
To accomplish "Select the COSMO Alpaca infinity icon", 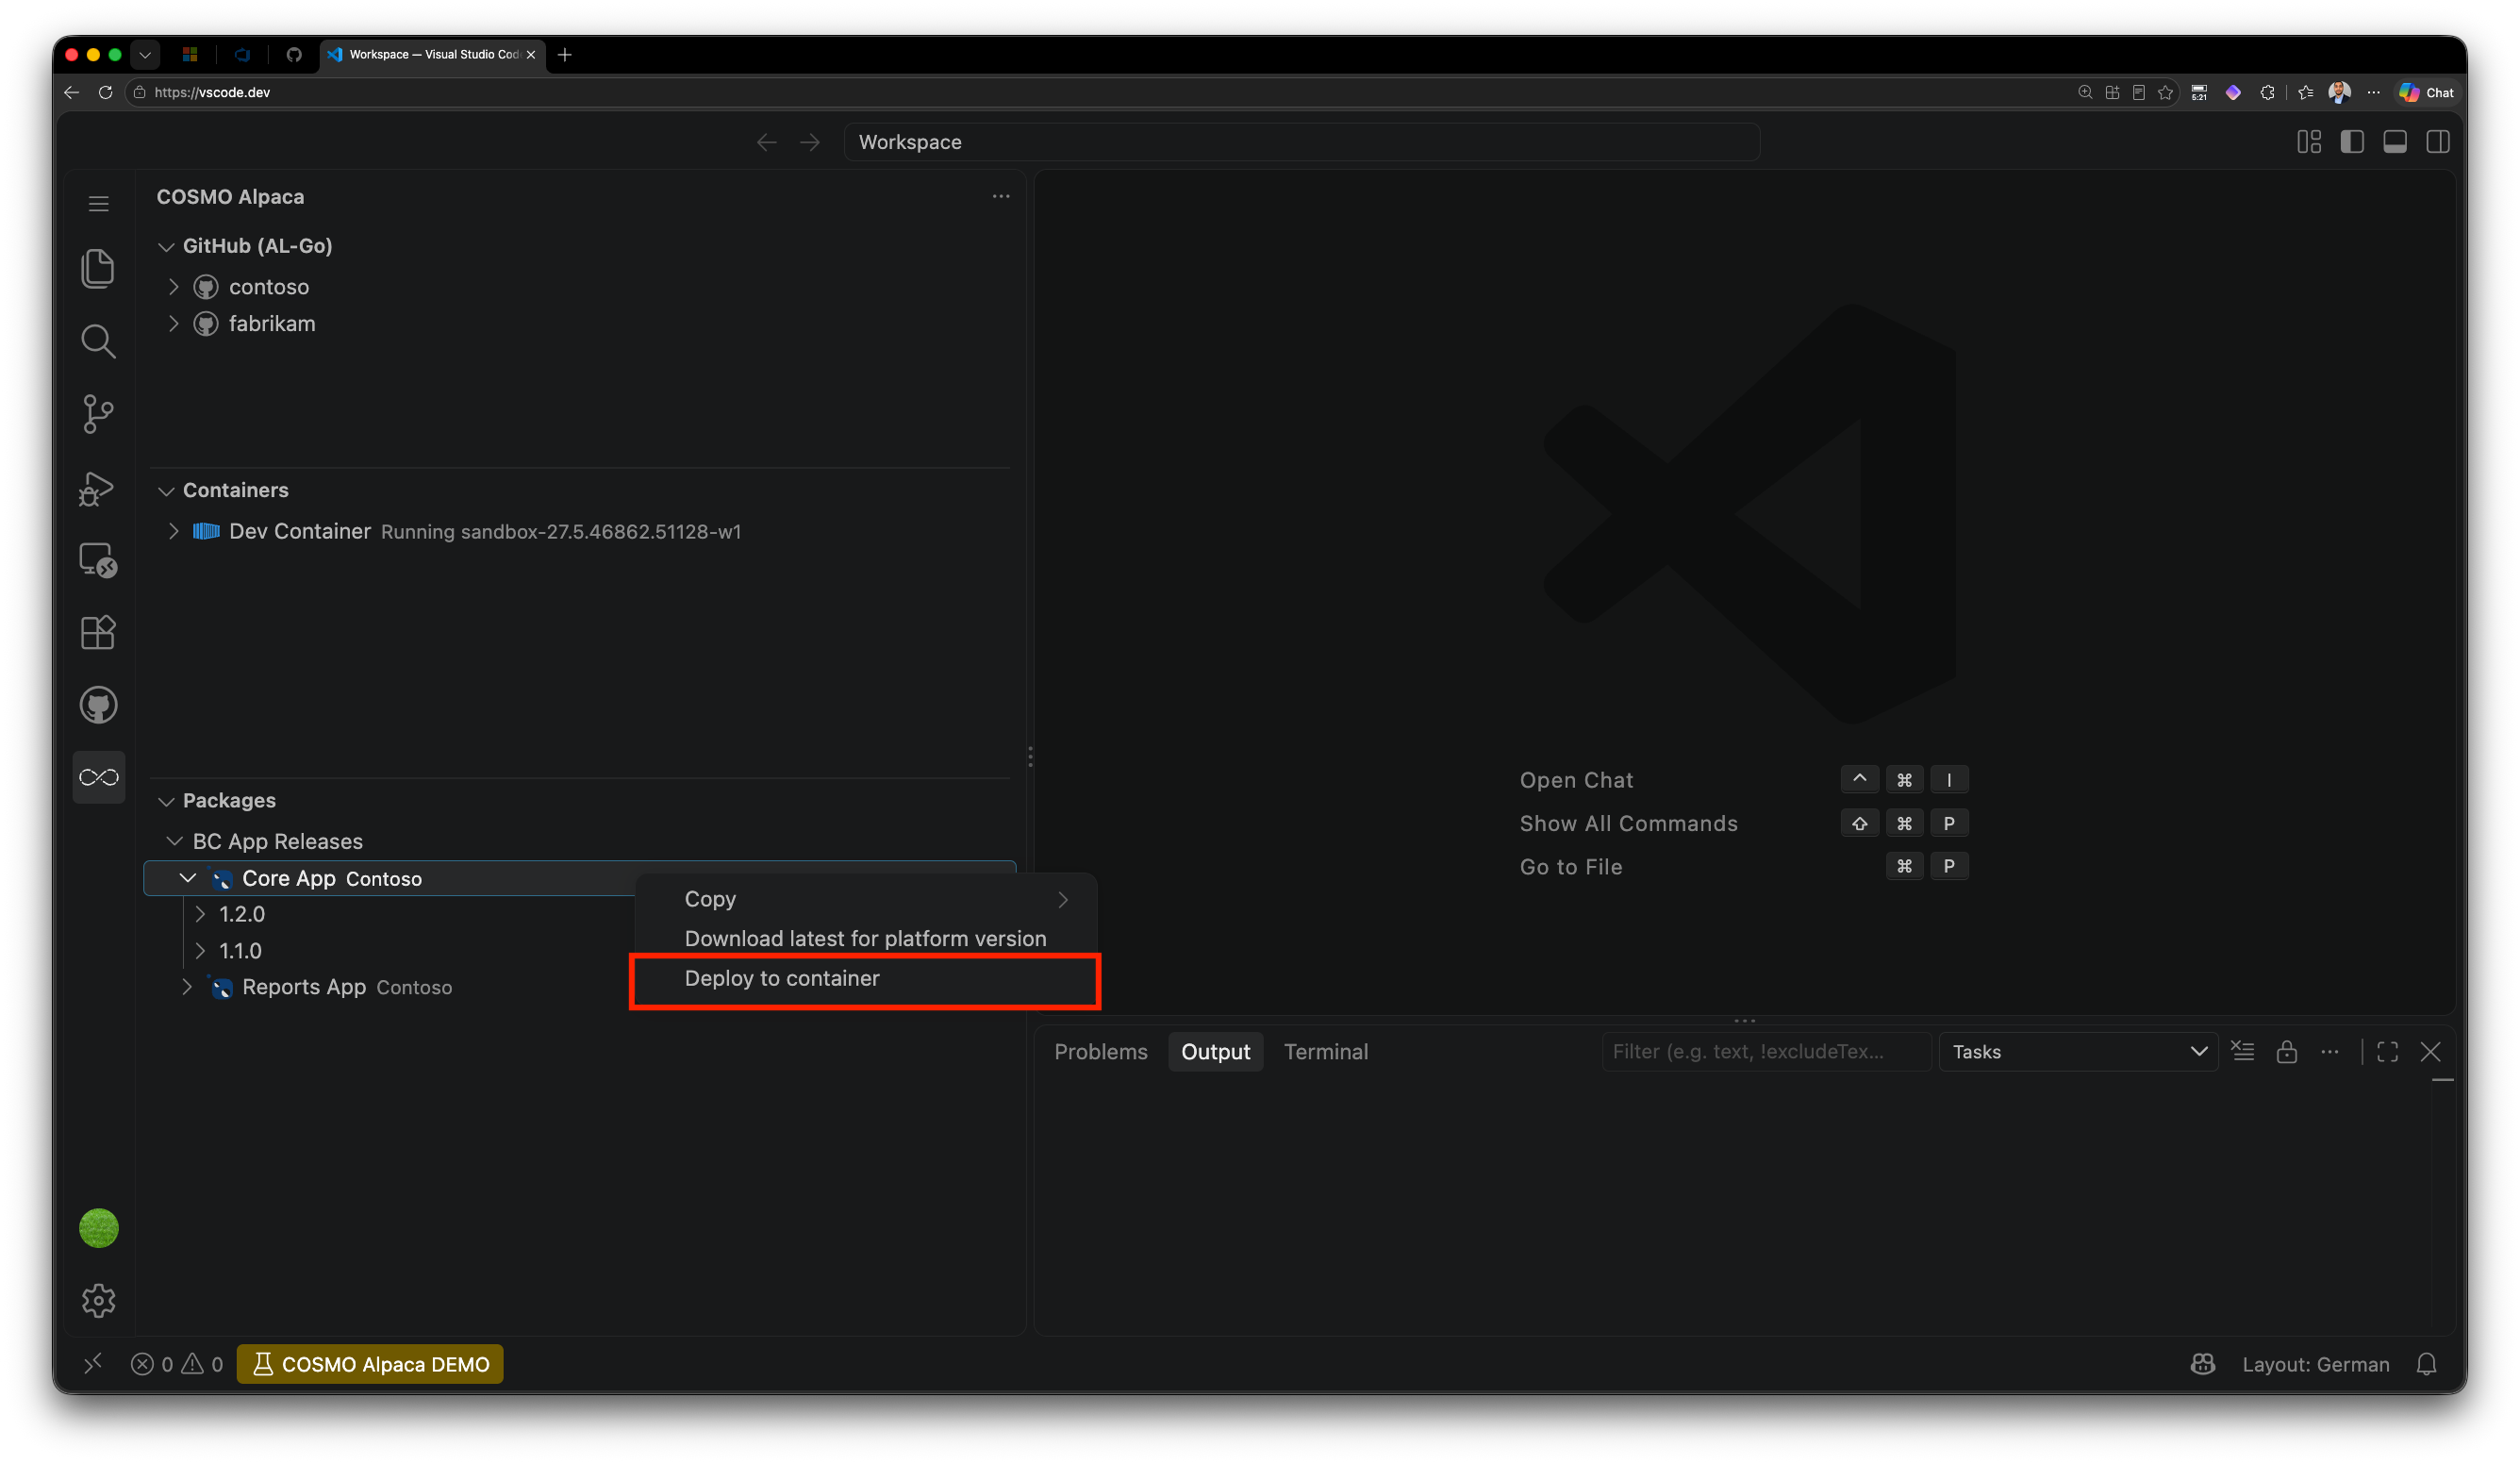I will coord(98,777).
